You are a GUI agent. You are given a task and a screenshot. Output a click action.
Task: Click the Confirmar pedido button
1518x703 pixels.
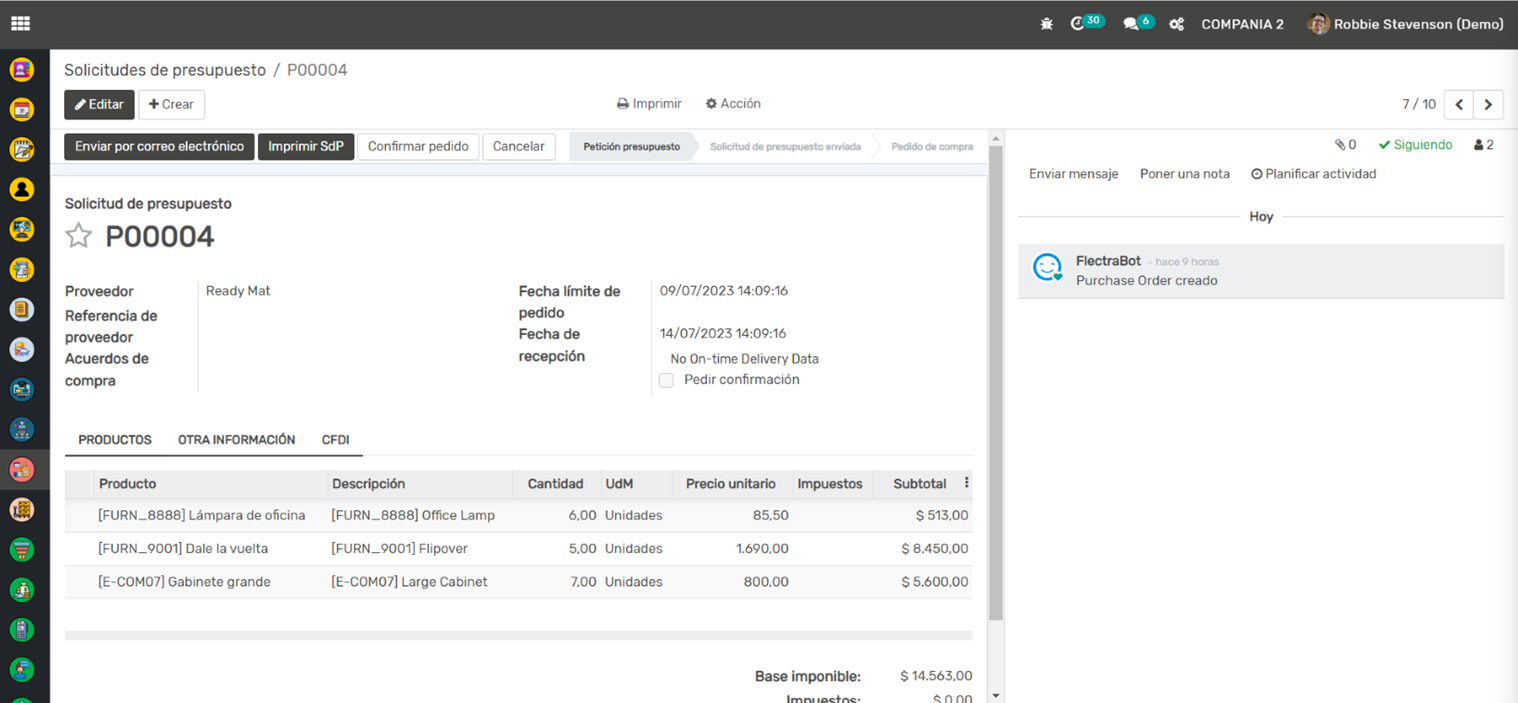418,147
